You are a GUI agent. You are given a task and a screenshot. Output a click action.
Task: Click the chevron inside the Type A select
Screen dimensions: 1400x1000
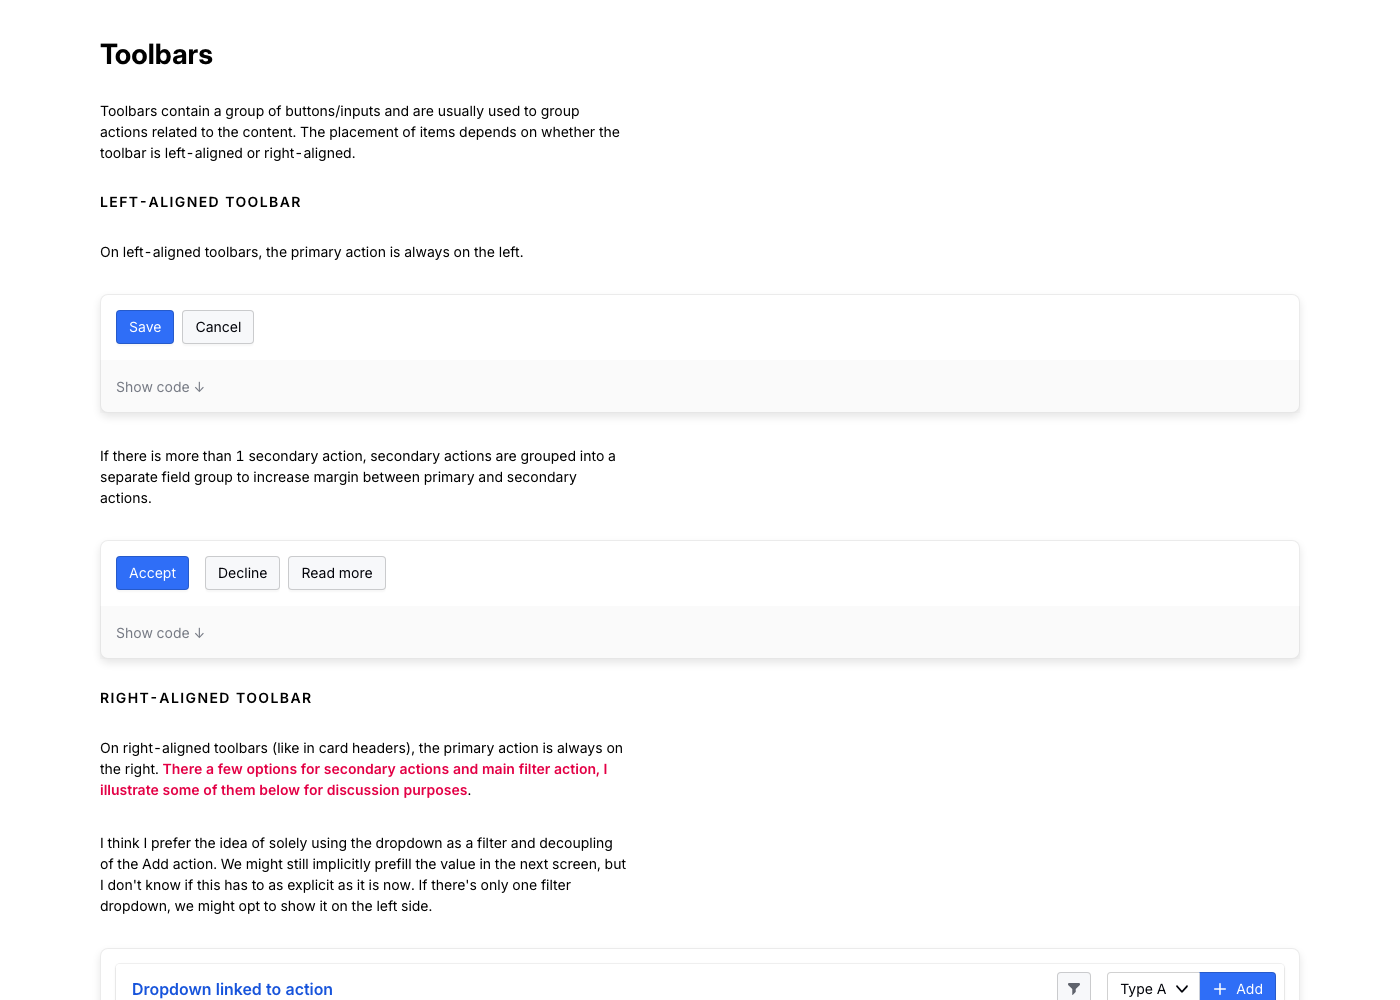(1182, 989)
